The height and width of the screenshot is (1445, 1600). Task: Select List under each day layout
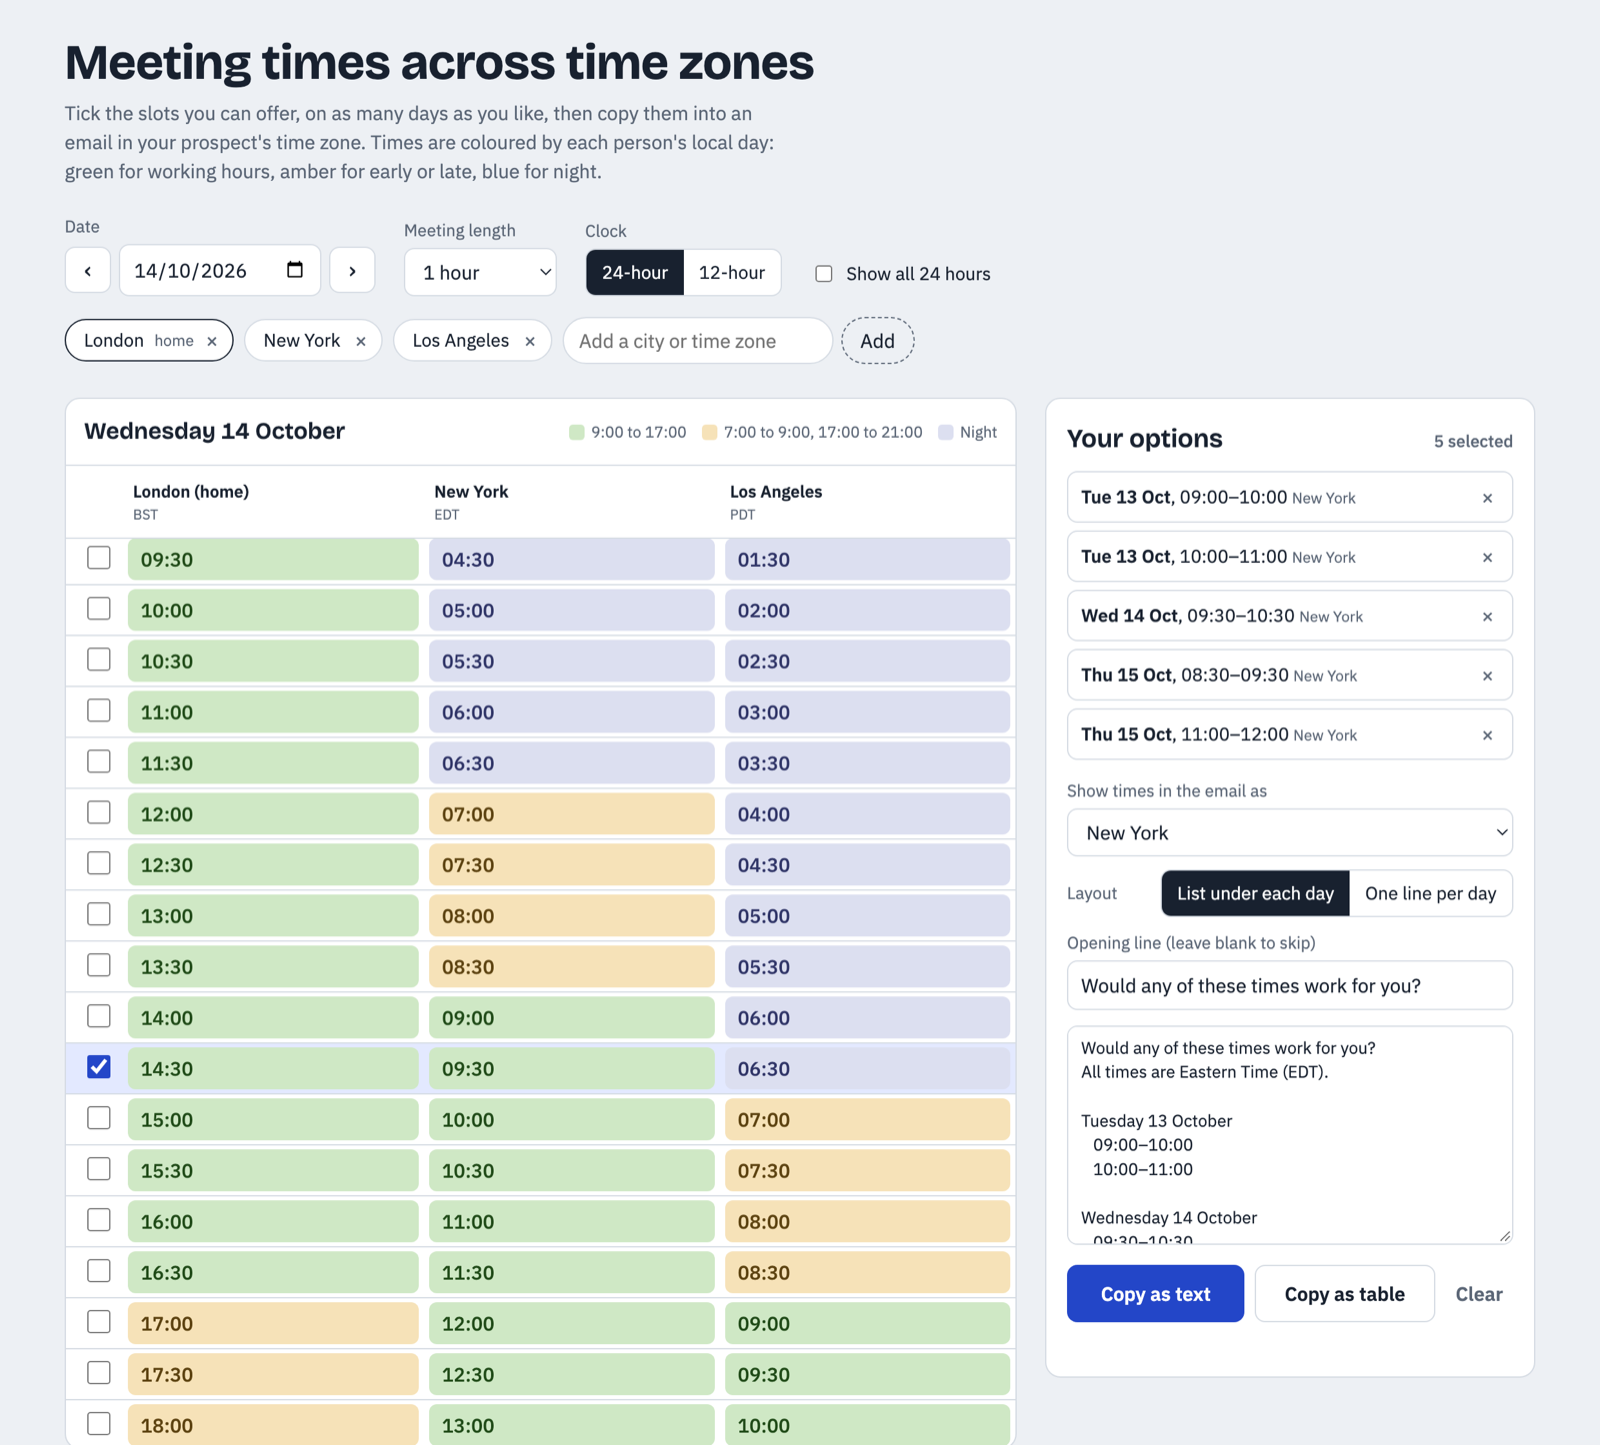[x=1255, y=893]
